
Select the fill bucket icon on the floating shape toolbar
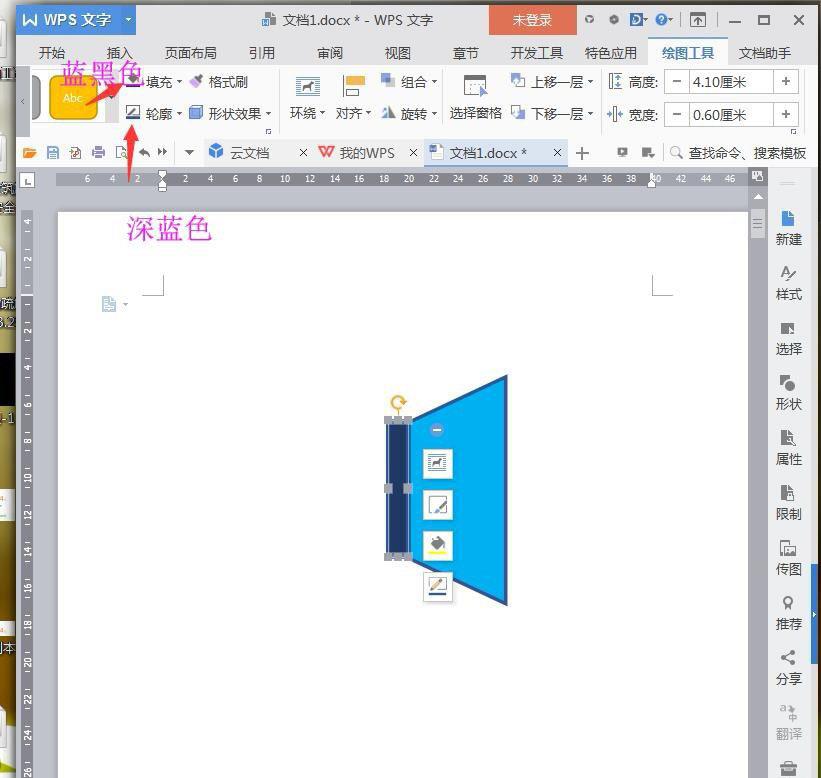(x=438, y=545)
